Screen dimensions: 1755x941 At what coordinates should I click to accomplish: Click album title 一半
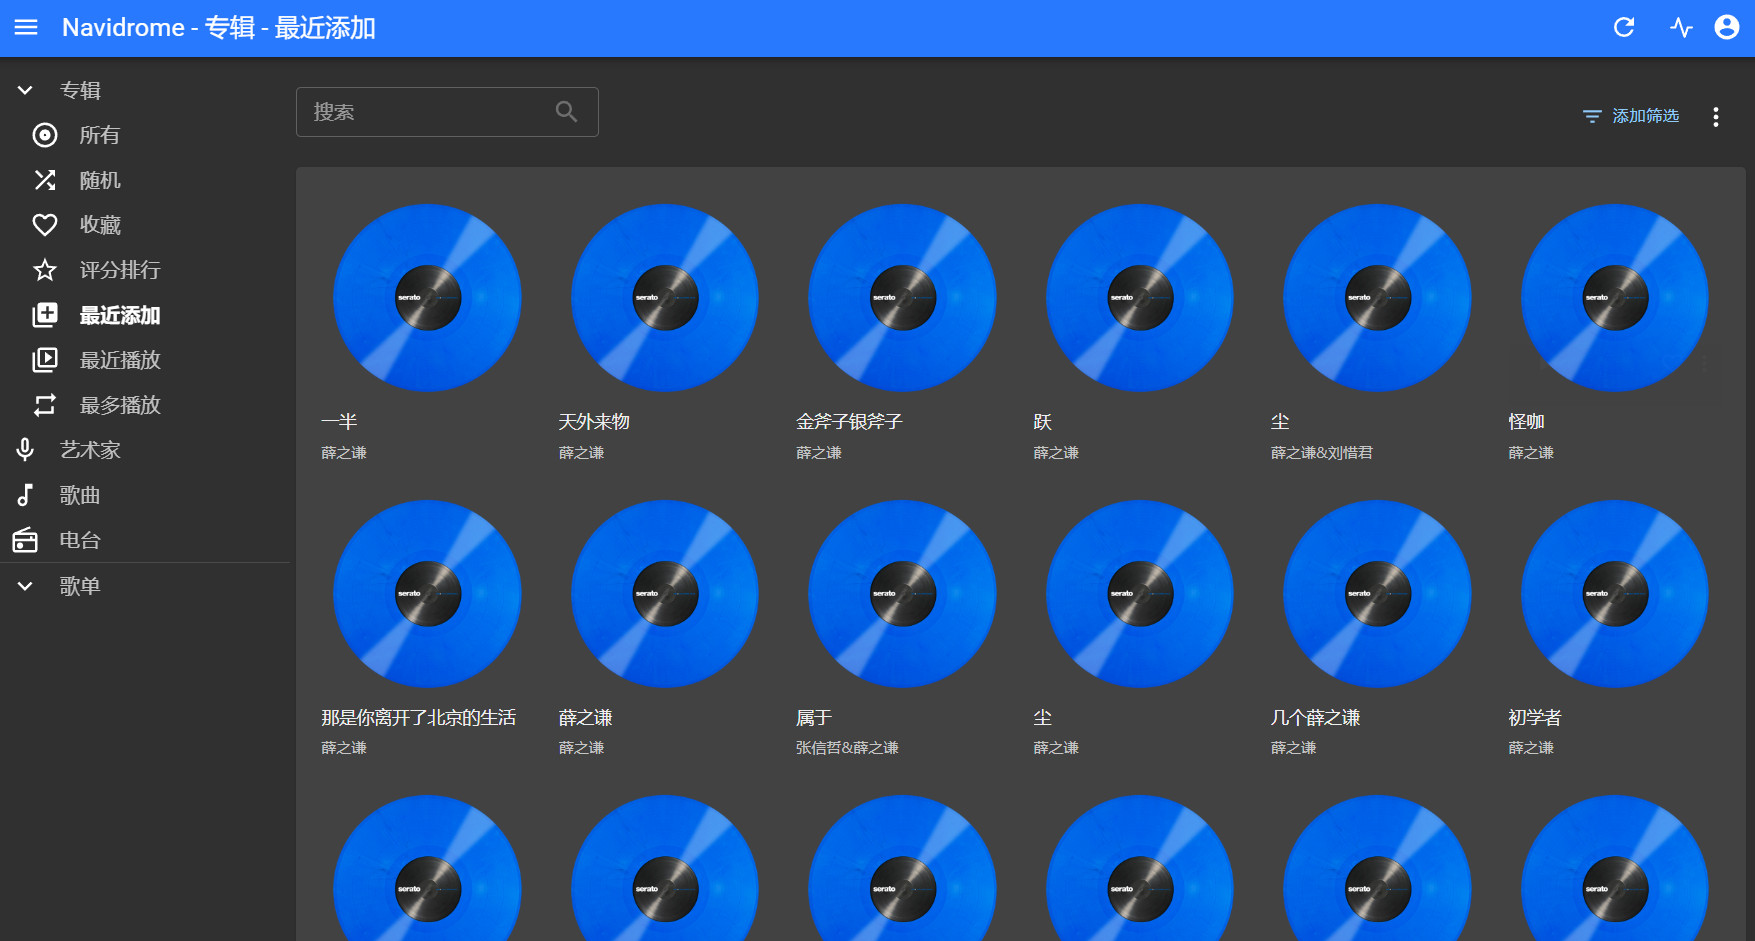339,422
